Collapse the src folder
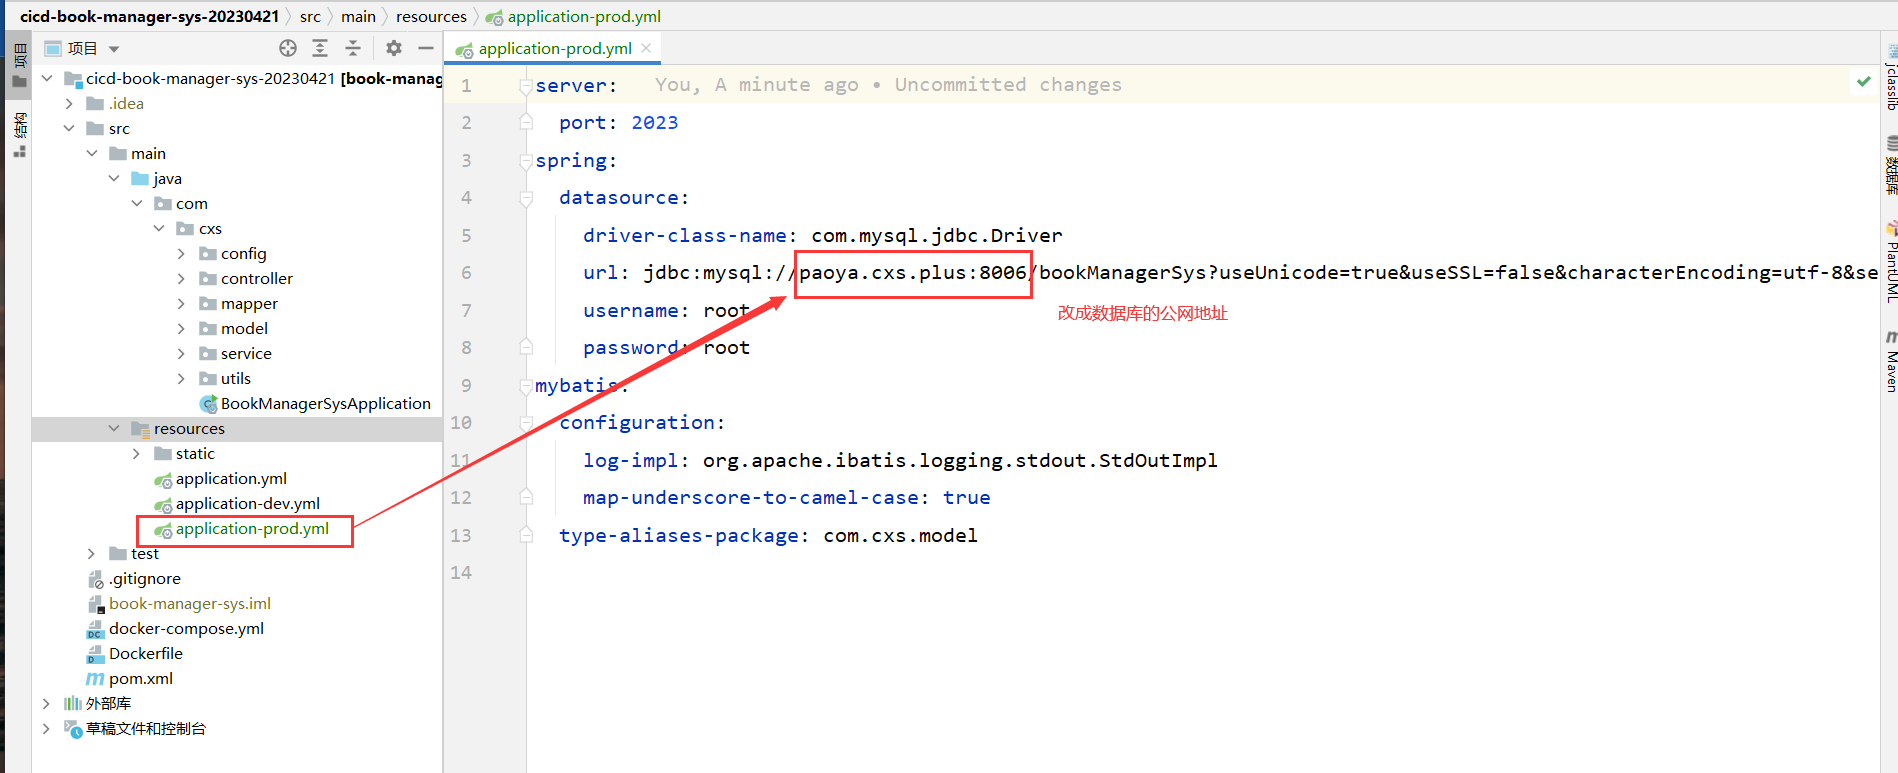Image resolution: width=1898 pixels, height=773 pixels. coord(69,128)
